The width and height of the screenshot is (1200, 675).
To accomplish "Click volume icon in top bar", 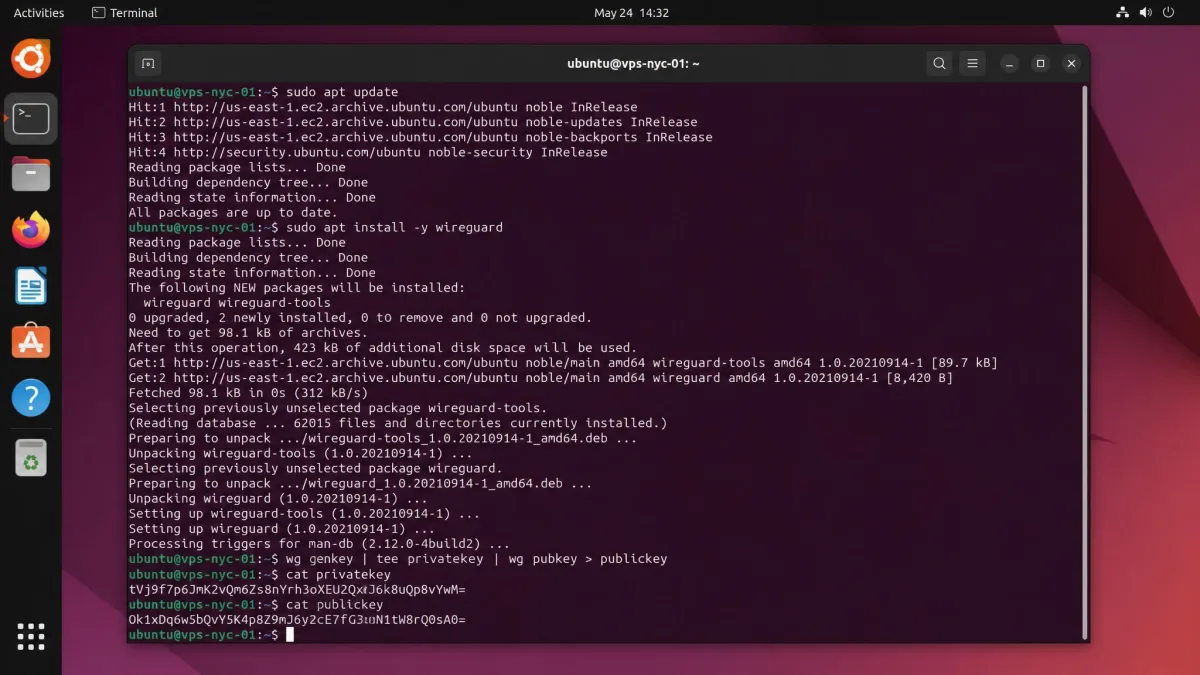I will 1144,13.
